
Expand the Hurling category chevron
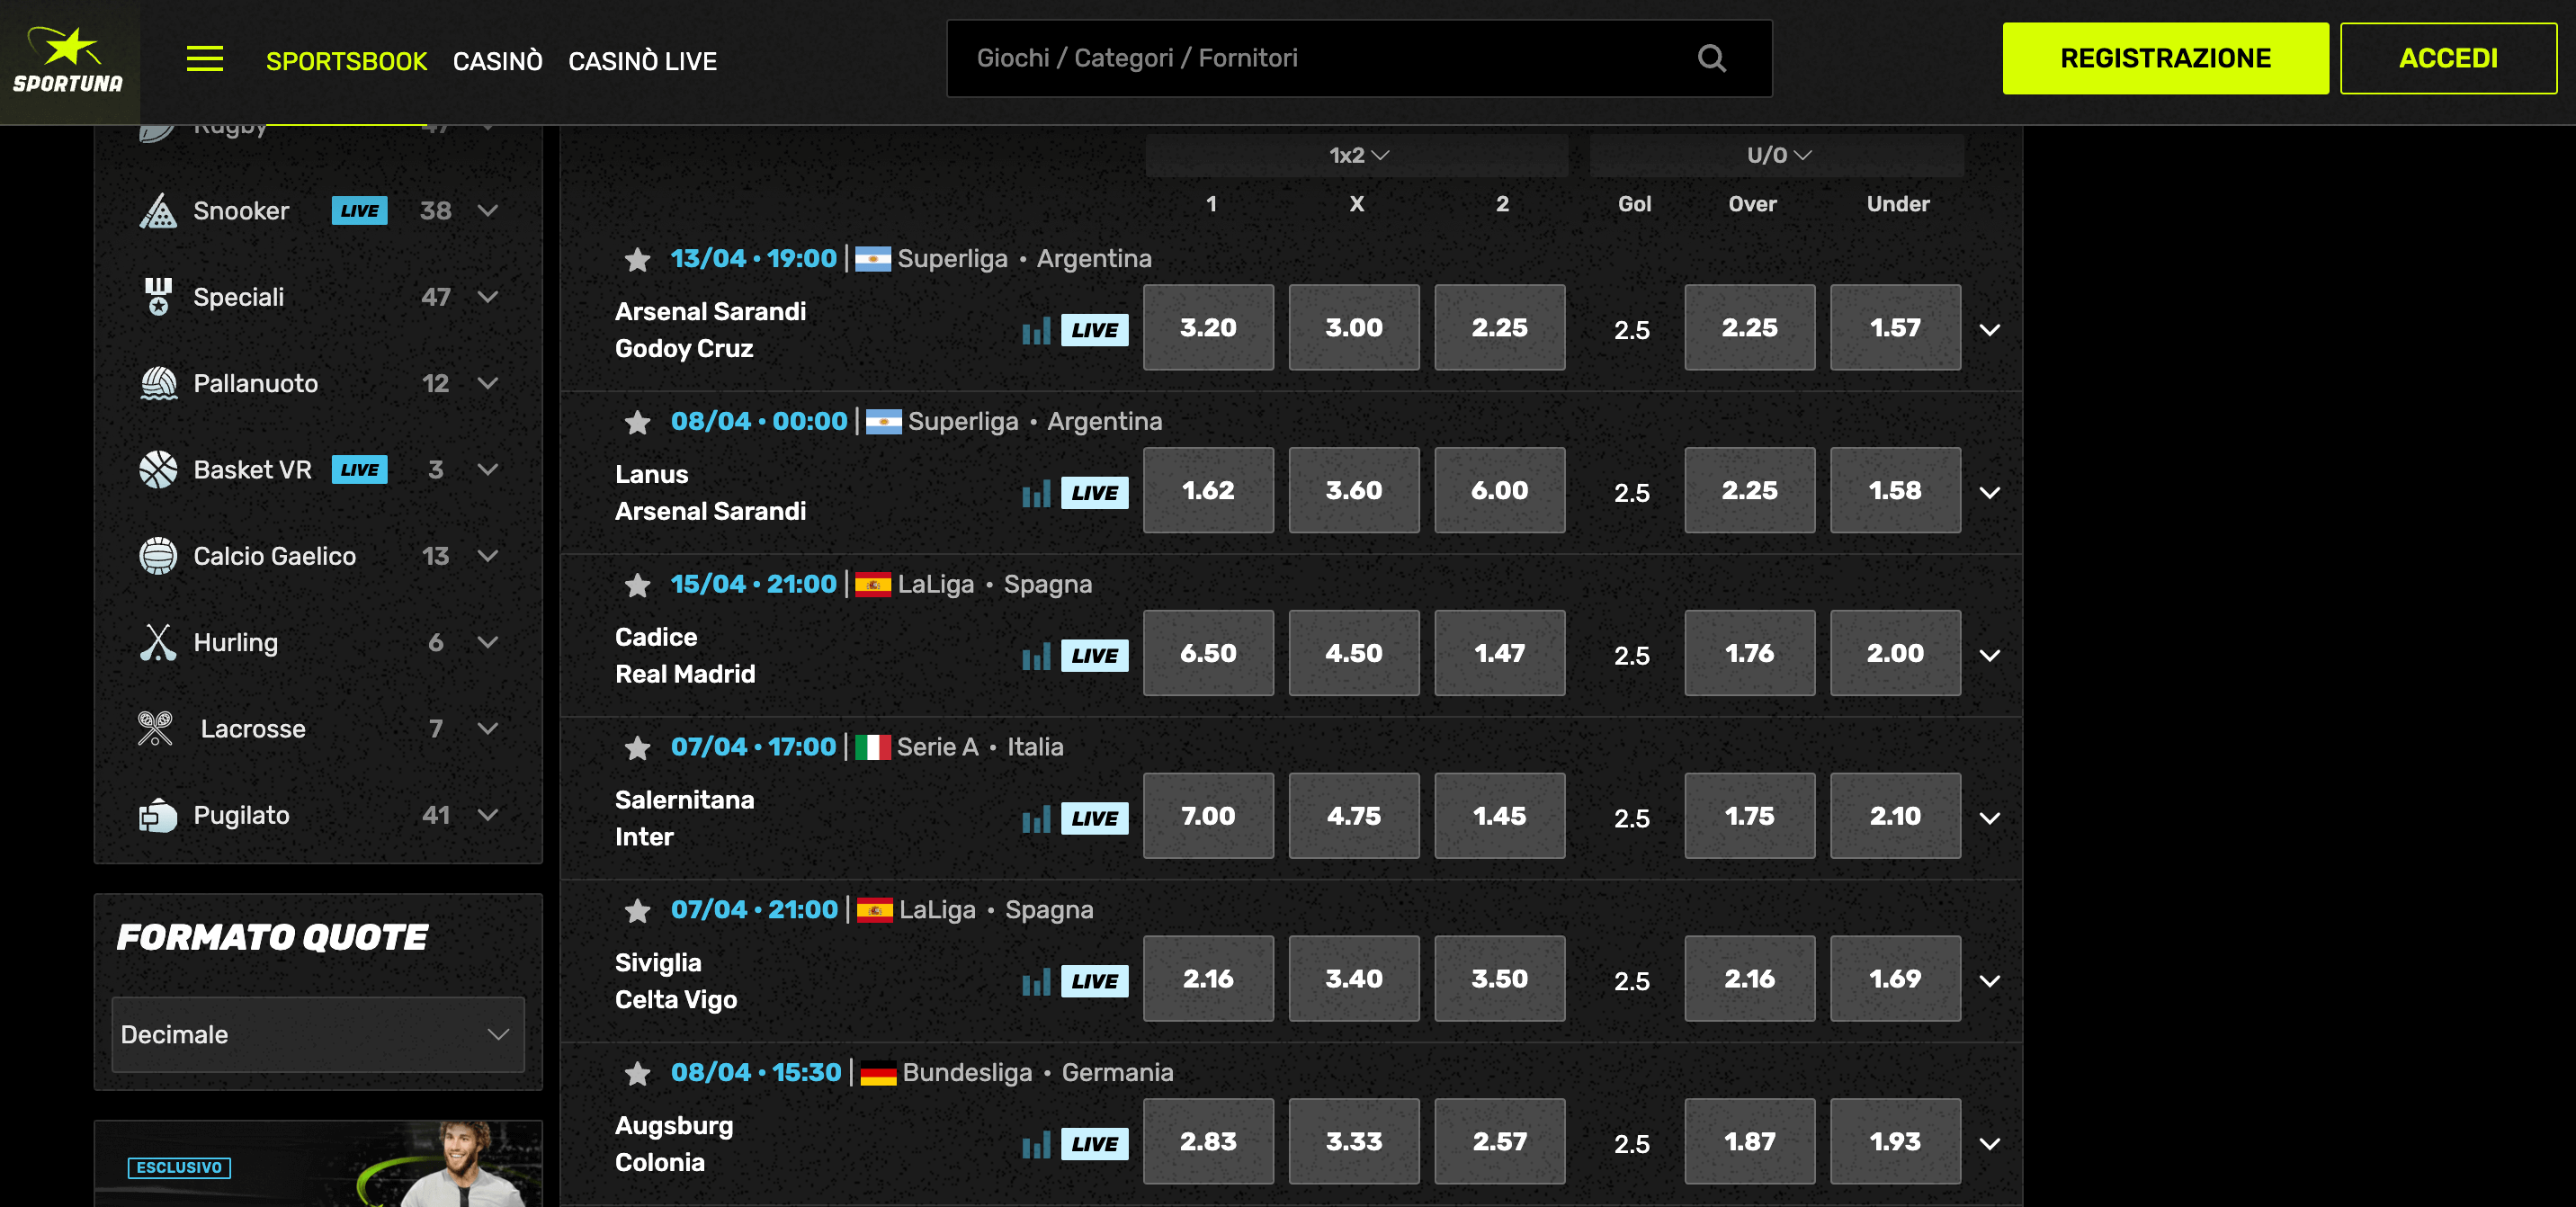click(x=488, y=642)
